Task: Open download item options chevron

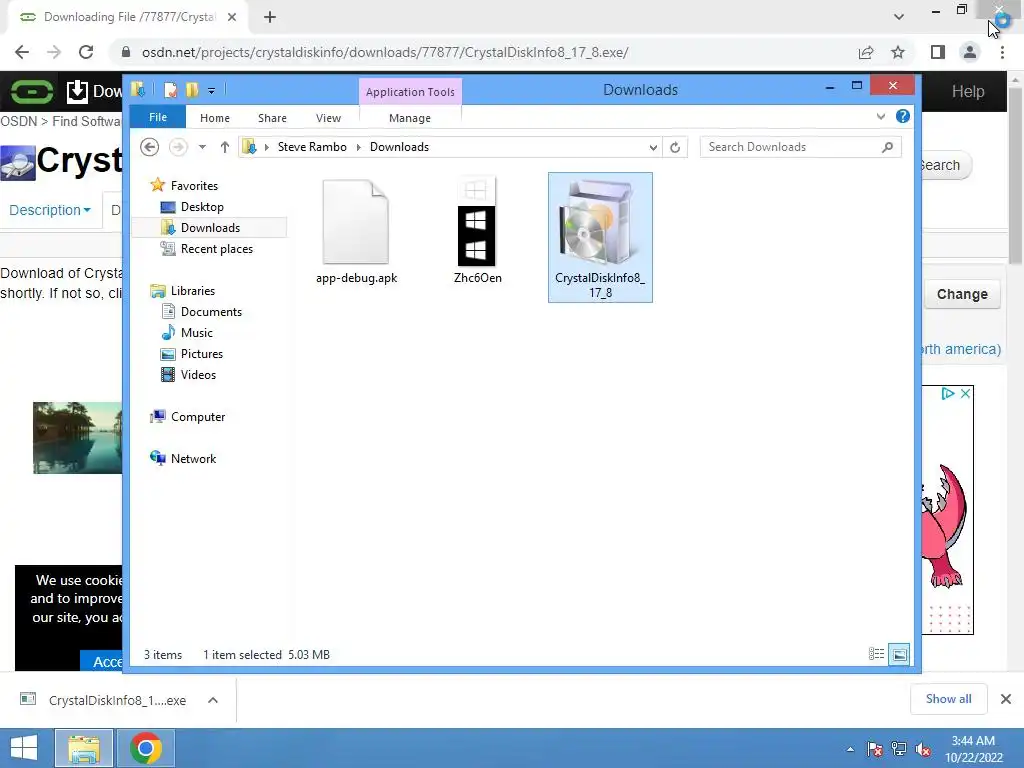Action: coord(212,700)
